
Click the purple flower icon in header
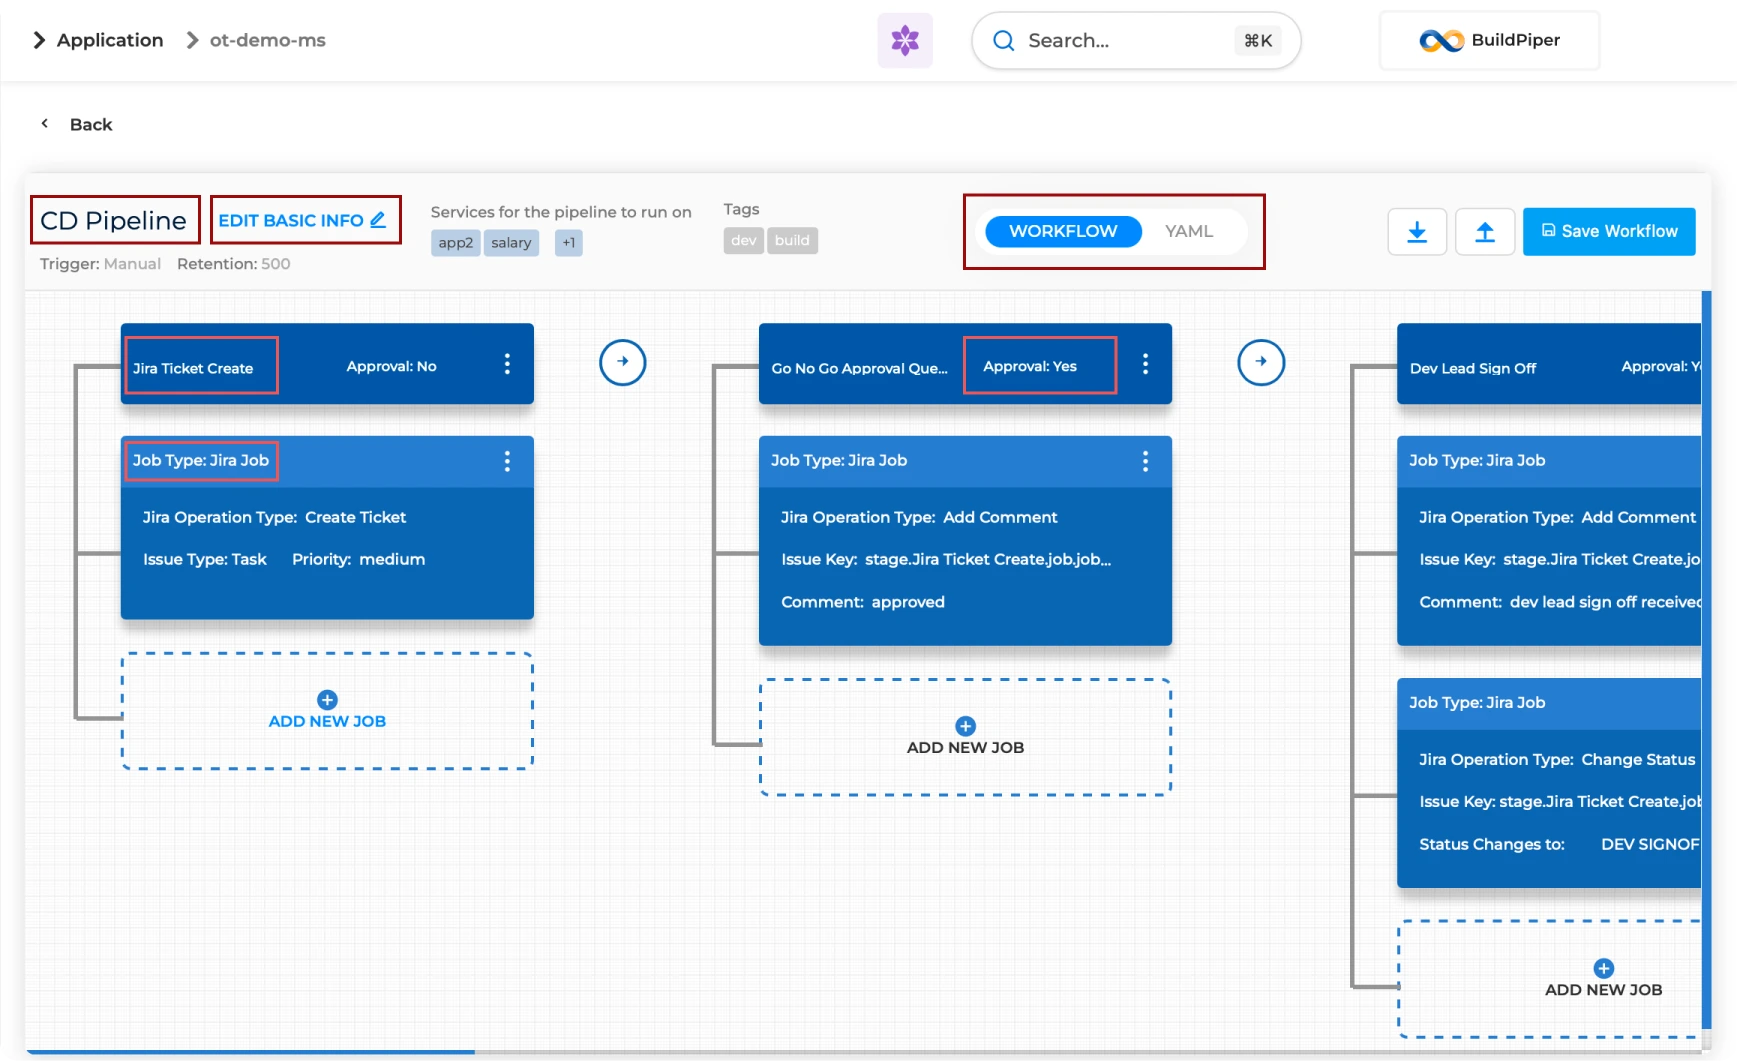click(x=905, y=40)
